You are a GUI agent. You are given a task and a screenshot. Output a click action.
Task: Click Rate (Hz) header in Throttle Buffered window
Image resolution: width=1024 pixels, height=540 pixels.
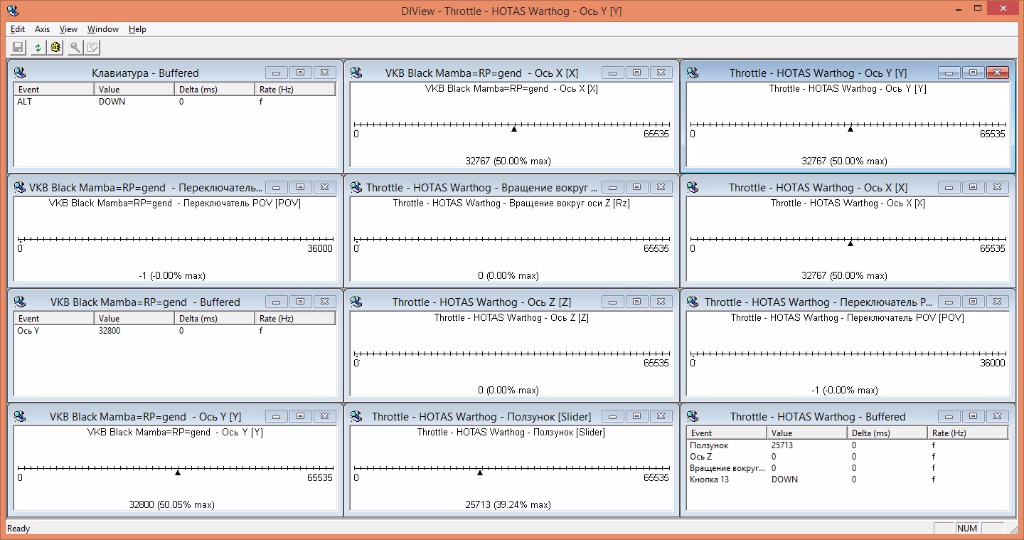pos(967,433)
